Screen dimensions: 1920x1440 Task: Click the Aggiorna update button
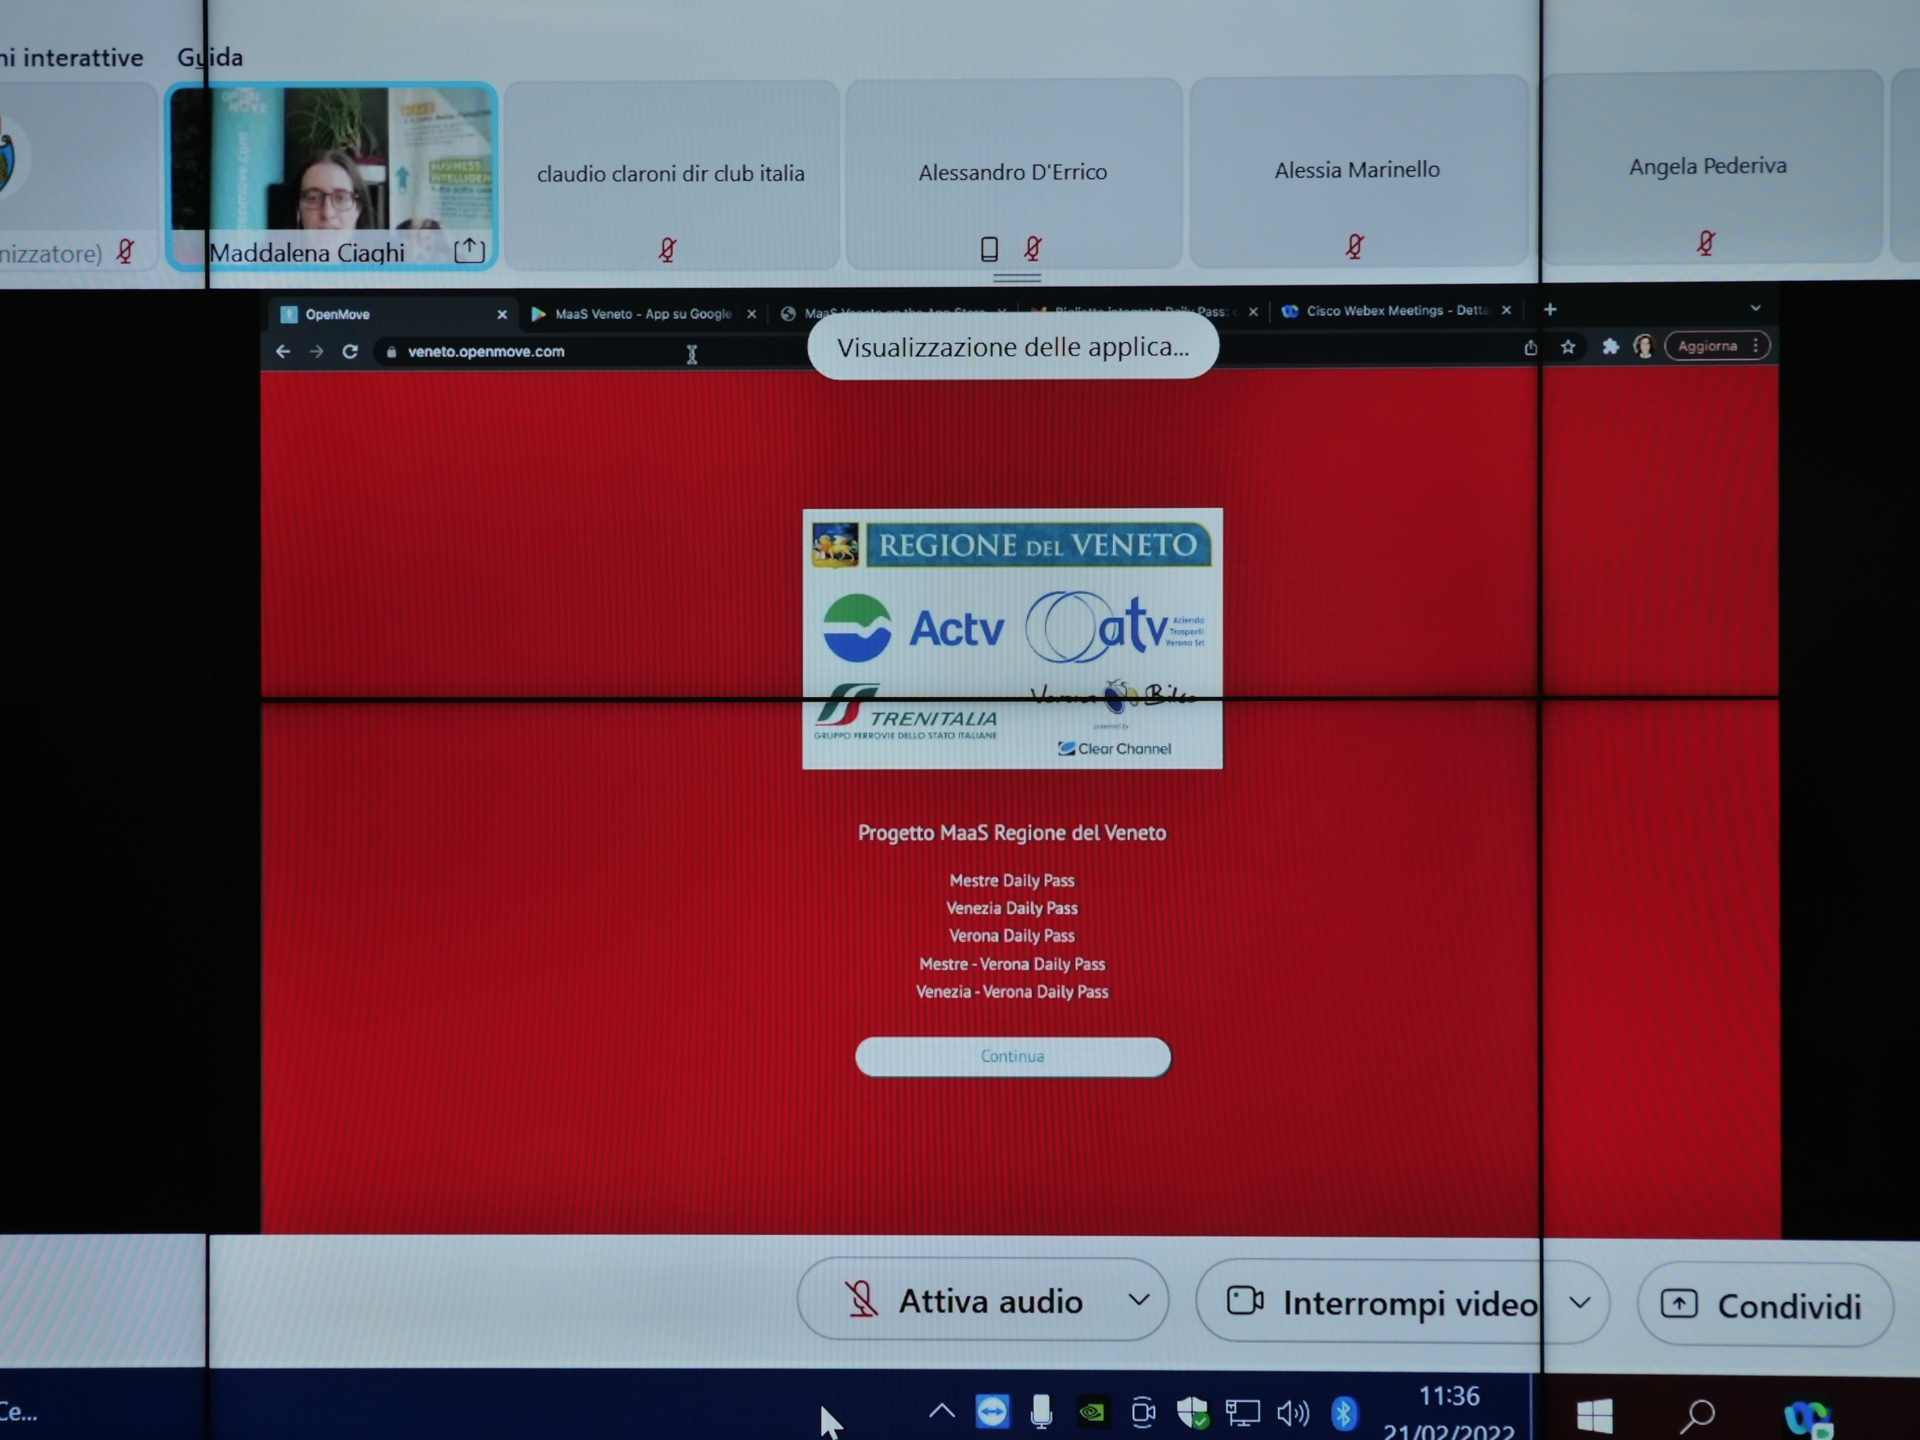1717,346
